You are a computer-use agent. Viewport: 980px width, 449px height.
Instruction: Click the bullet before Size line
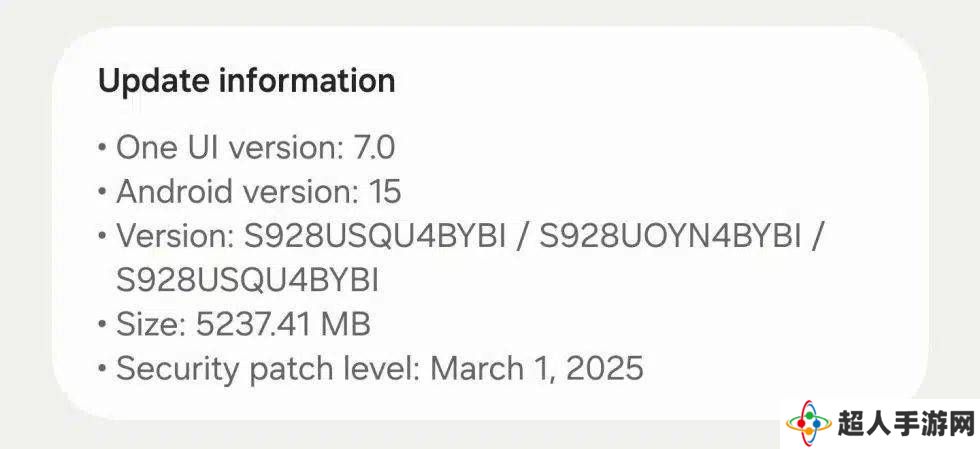(102, 325)
